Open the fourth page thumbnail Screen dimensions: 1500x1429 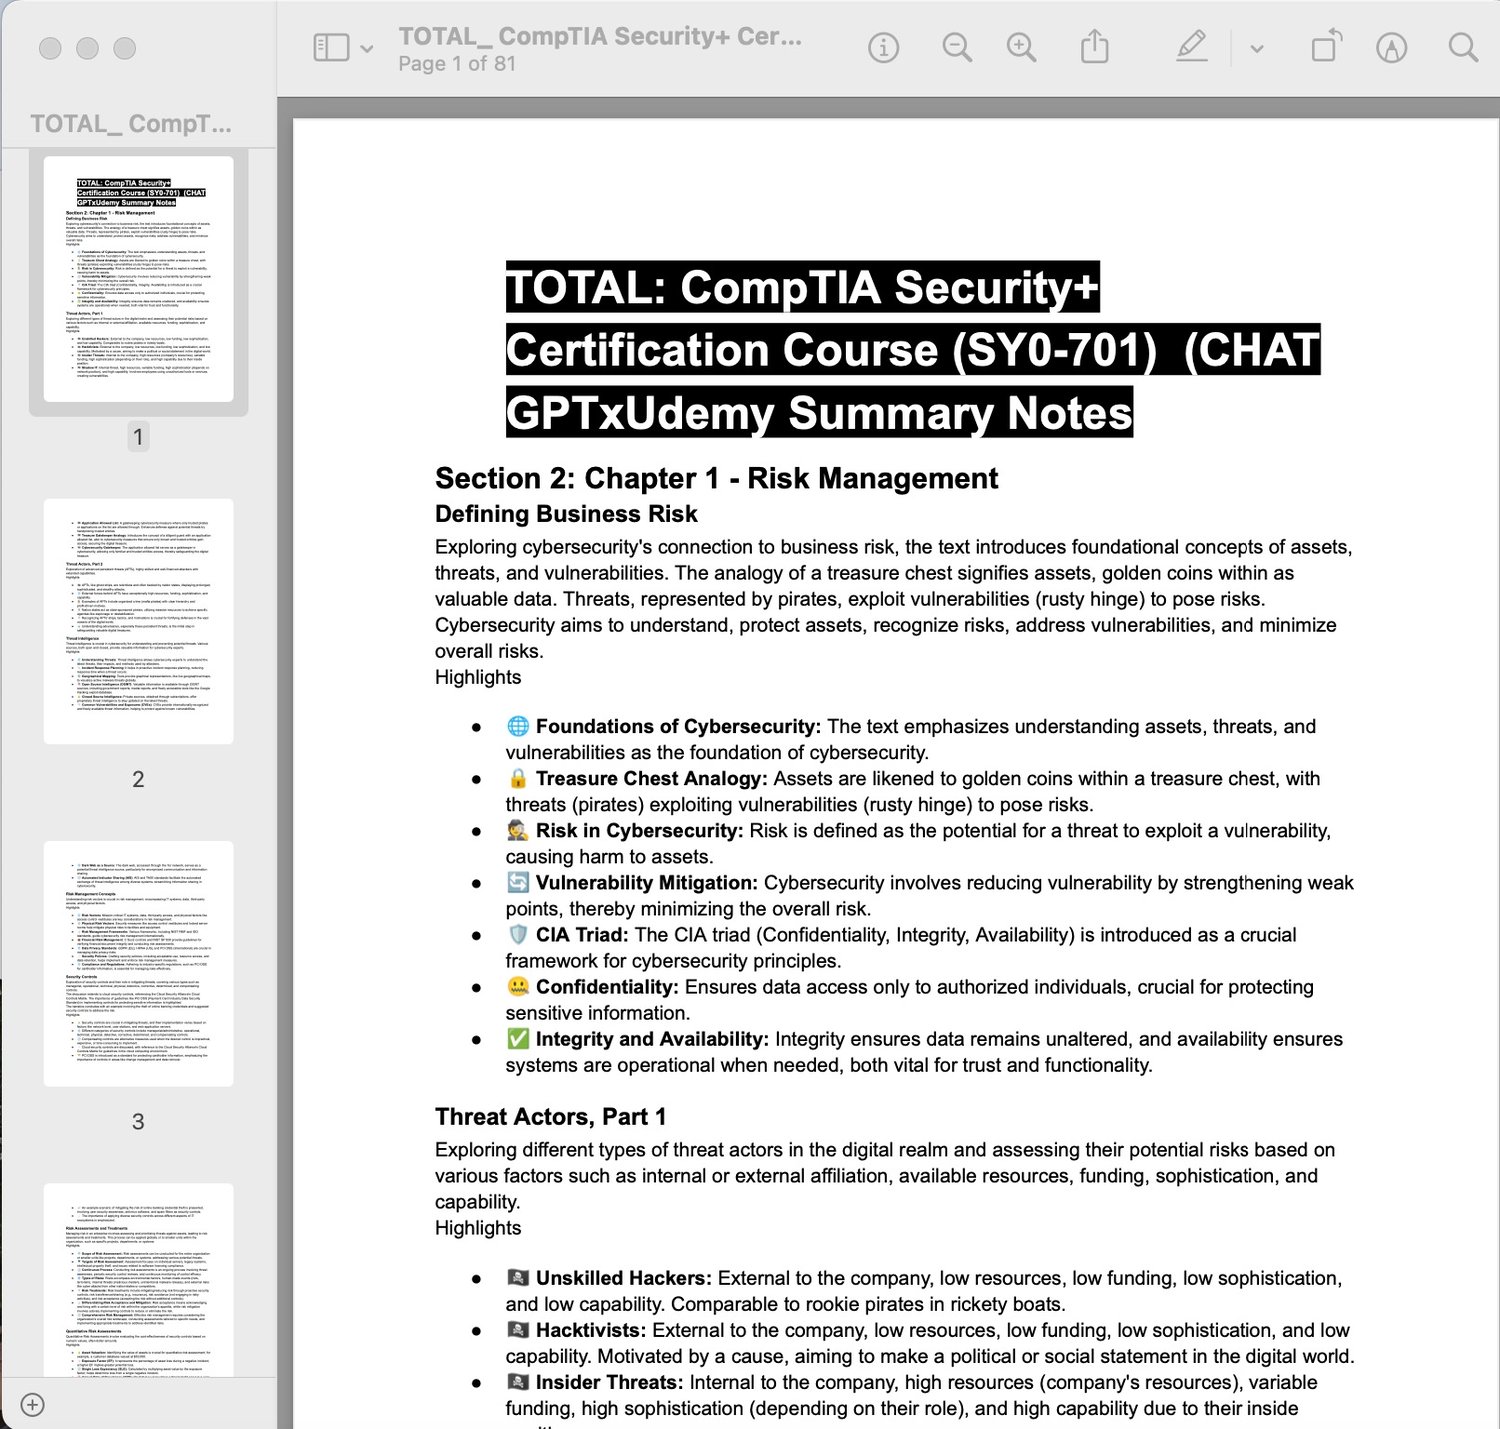(138, 1280)
